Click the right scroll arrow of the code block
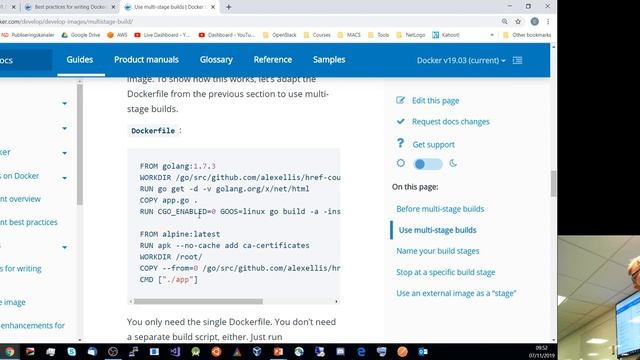640x360 pixels. click(336, 302)
